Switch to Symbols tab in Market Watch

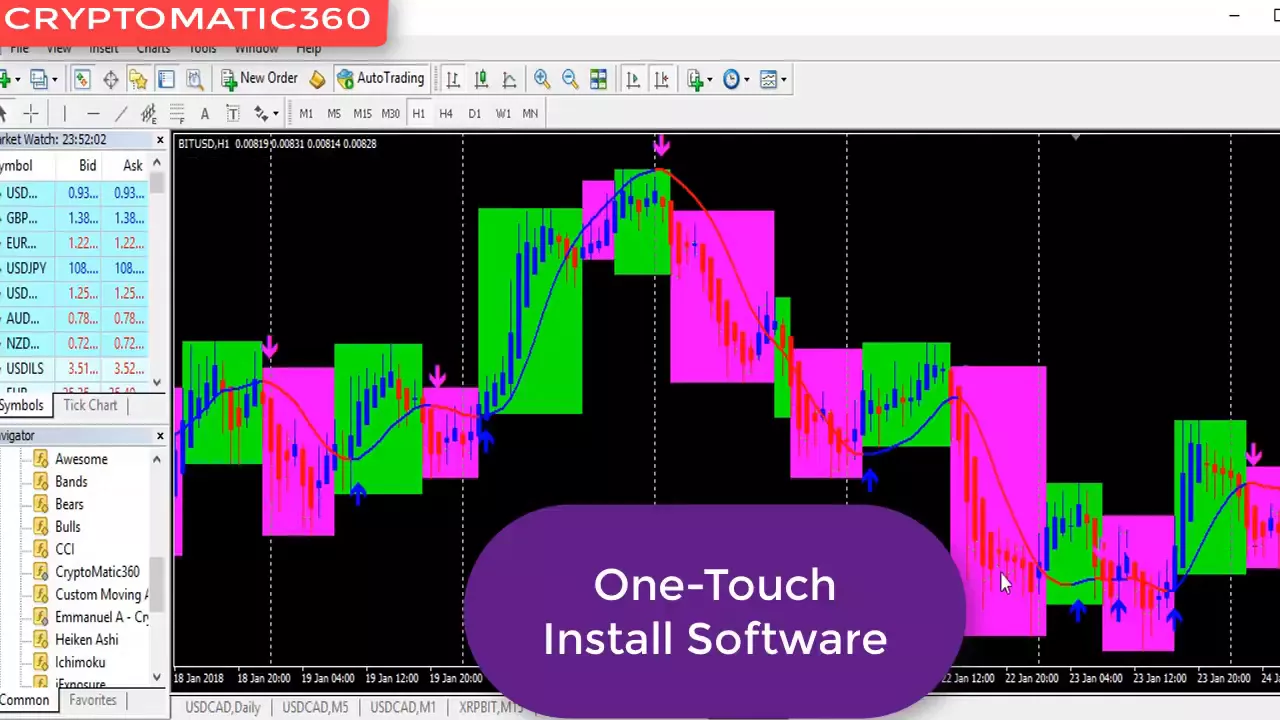[x=22, y=405]
